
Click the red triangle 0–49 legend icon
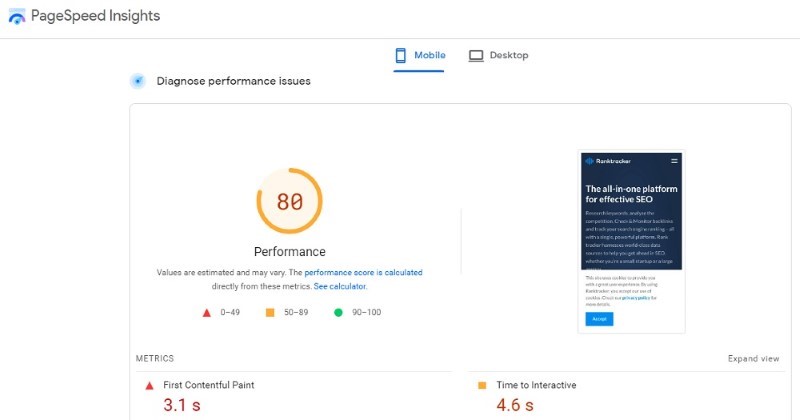click(207, 313)
